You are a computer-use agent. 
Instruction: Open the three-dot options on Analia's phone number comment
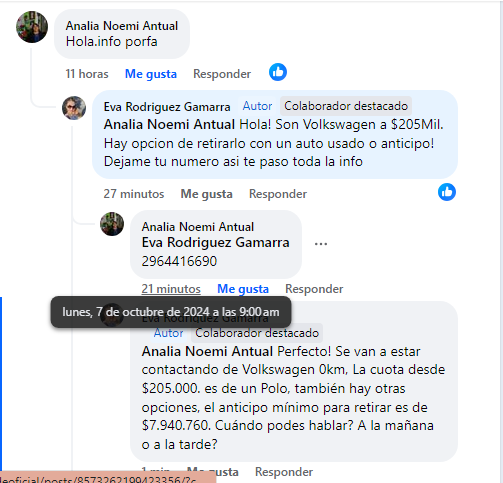click(321, 244)
